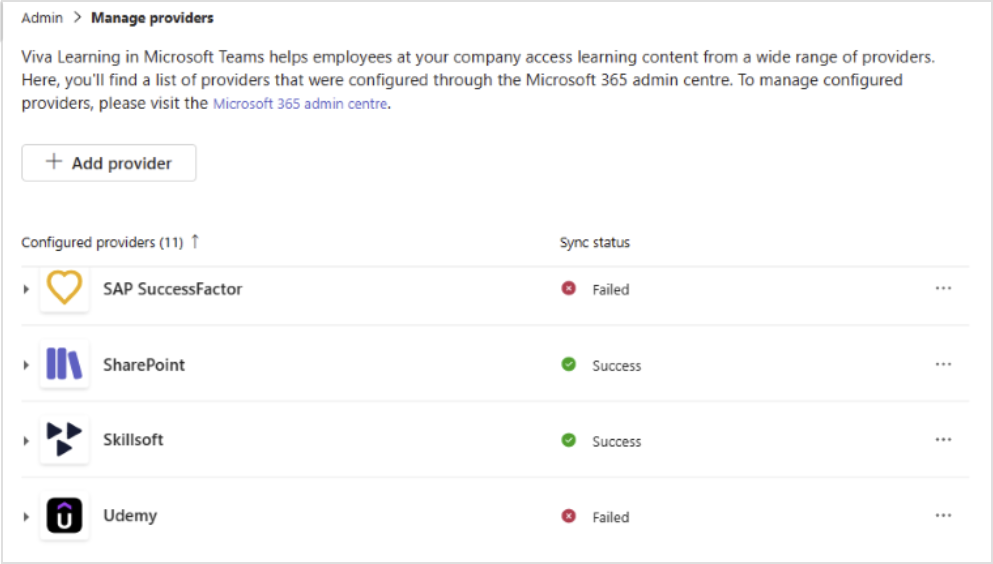The image size is (993, 564).
Task: Click Success status text for Skillsoft
Action: (616, 441)
